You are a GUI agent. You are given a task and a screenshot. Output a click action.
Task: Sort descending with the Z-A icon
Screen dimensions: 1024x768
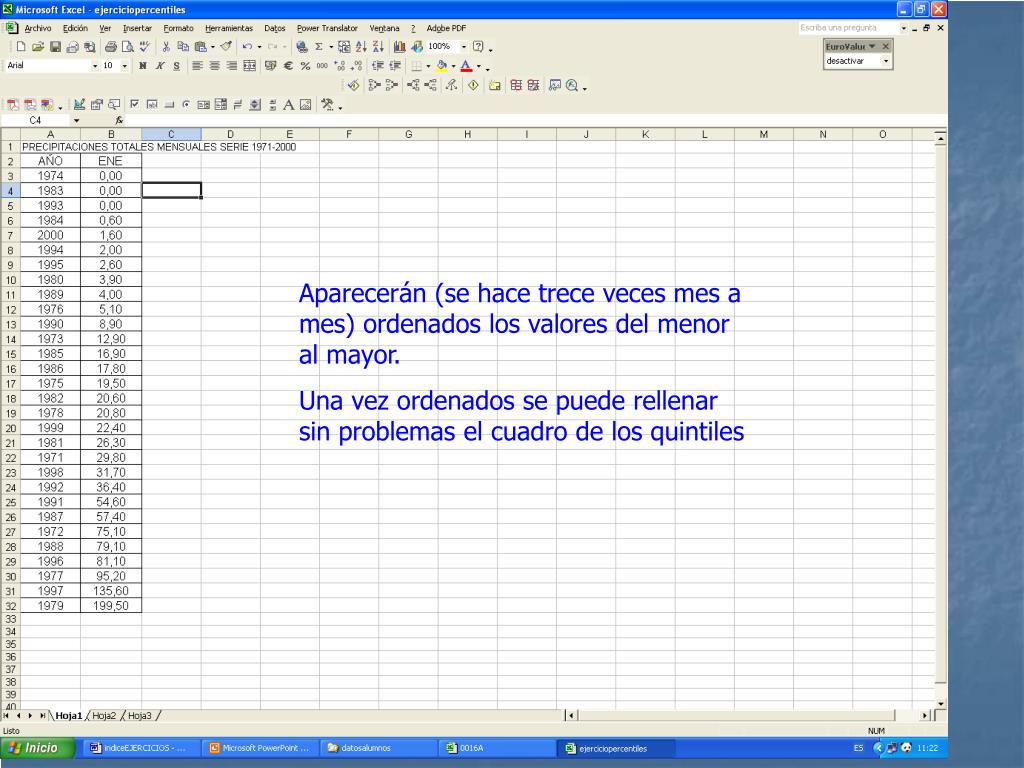pos(378,46)
